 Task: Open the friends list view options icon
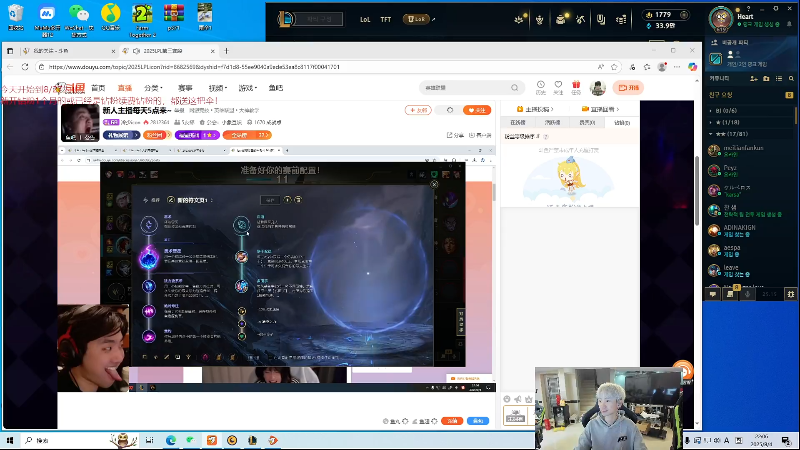pyautogui.click(x=779, y=79)
